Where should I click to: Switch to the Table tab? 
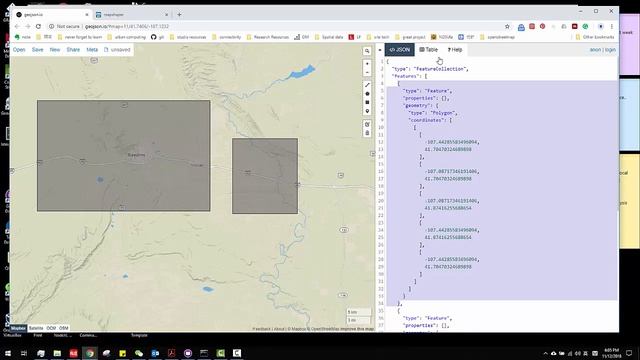(x=429, y=50)
